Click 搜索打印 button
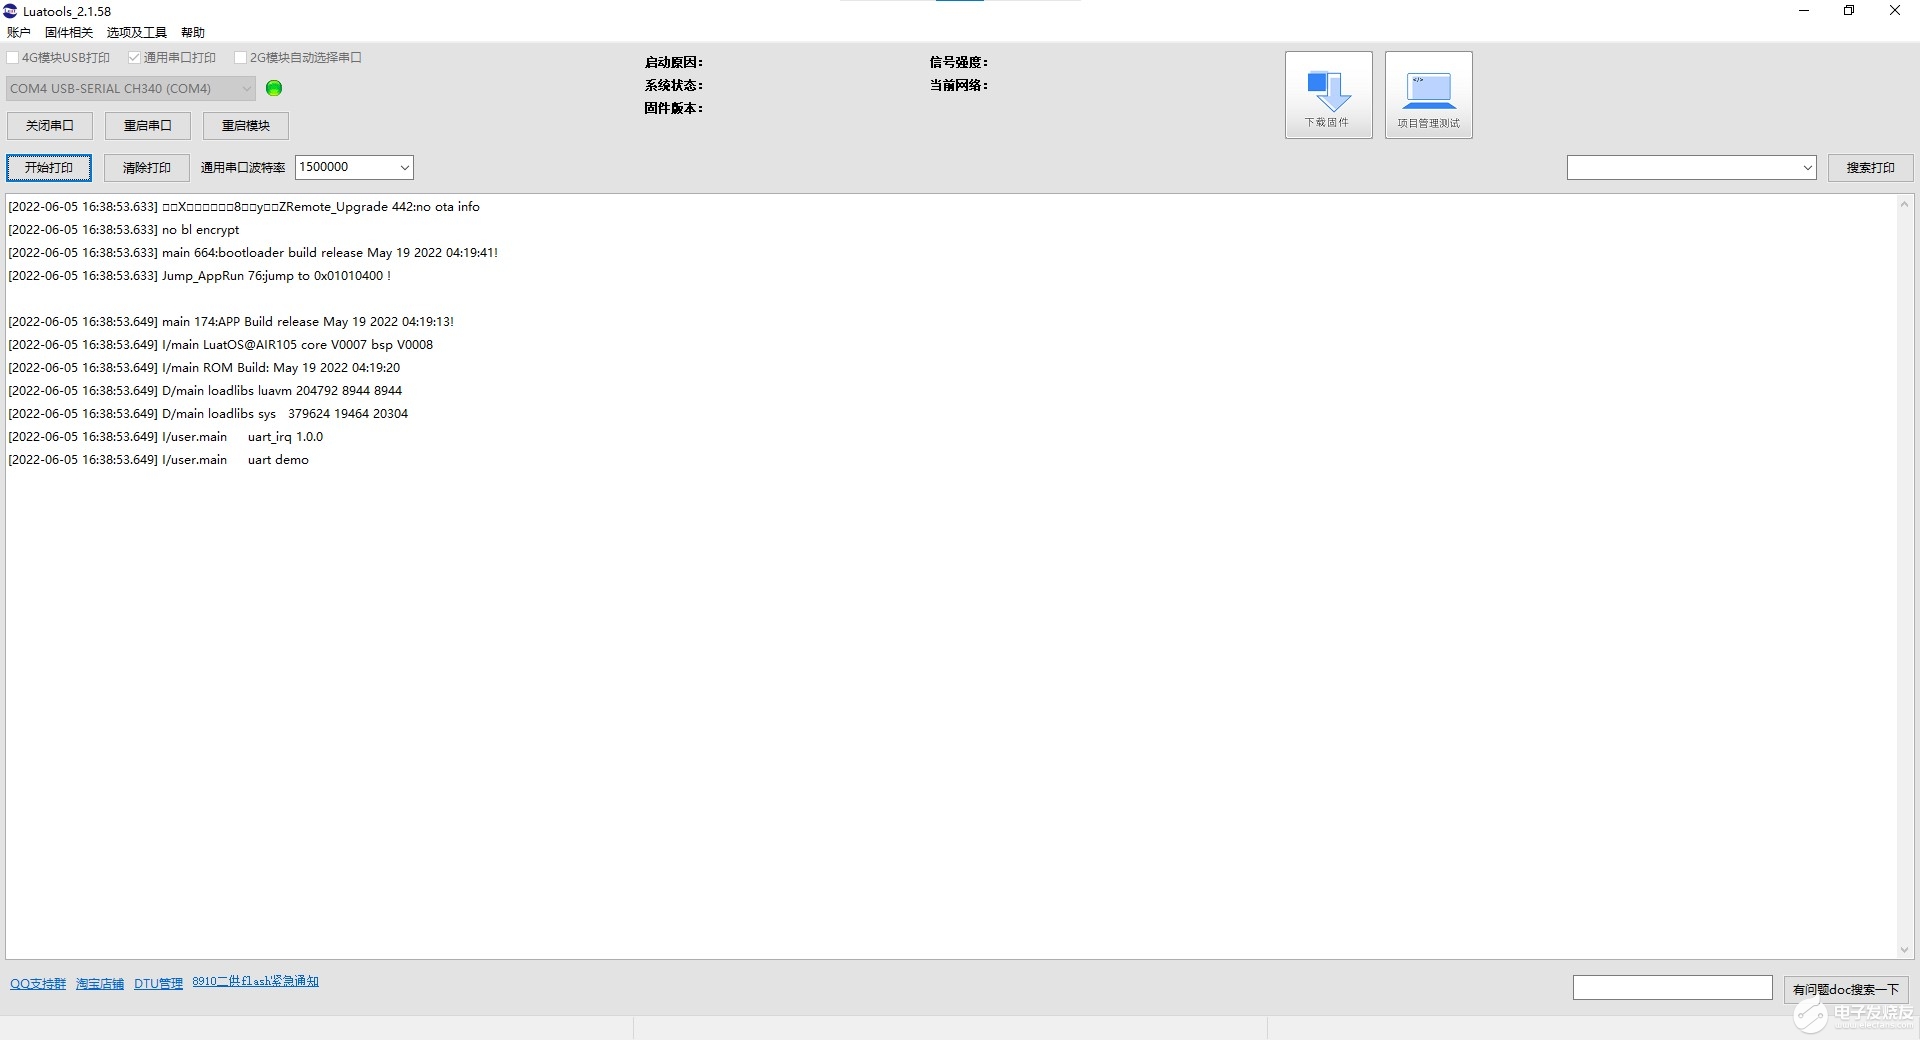 1870,168
